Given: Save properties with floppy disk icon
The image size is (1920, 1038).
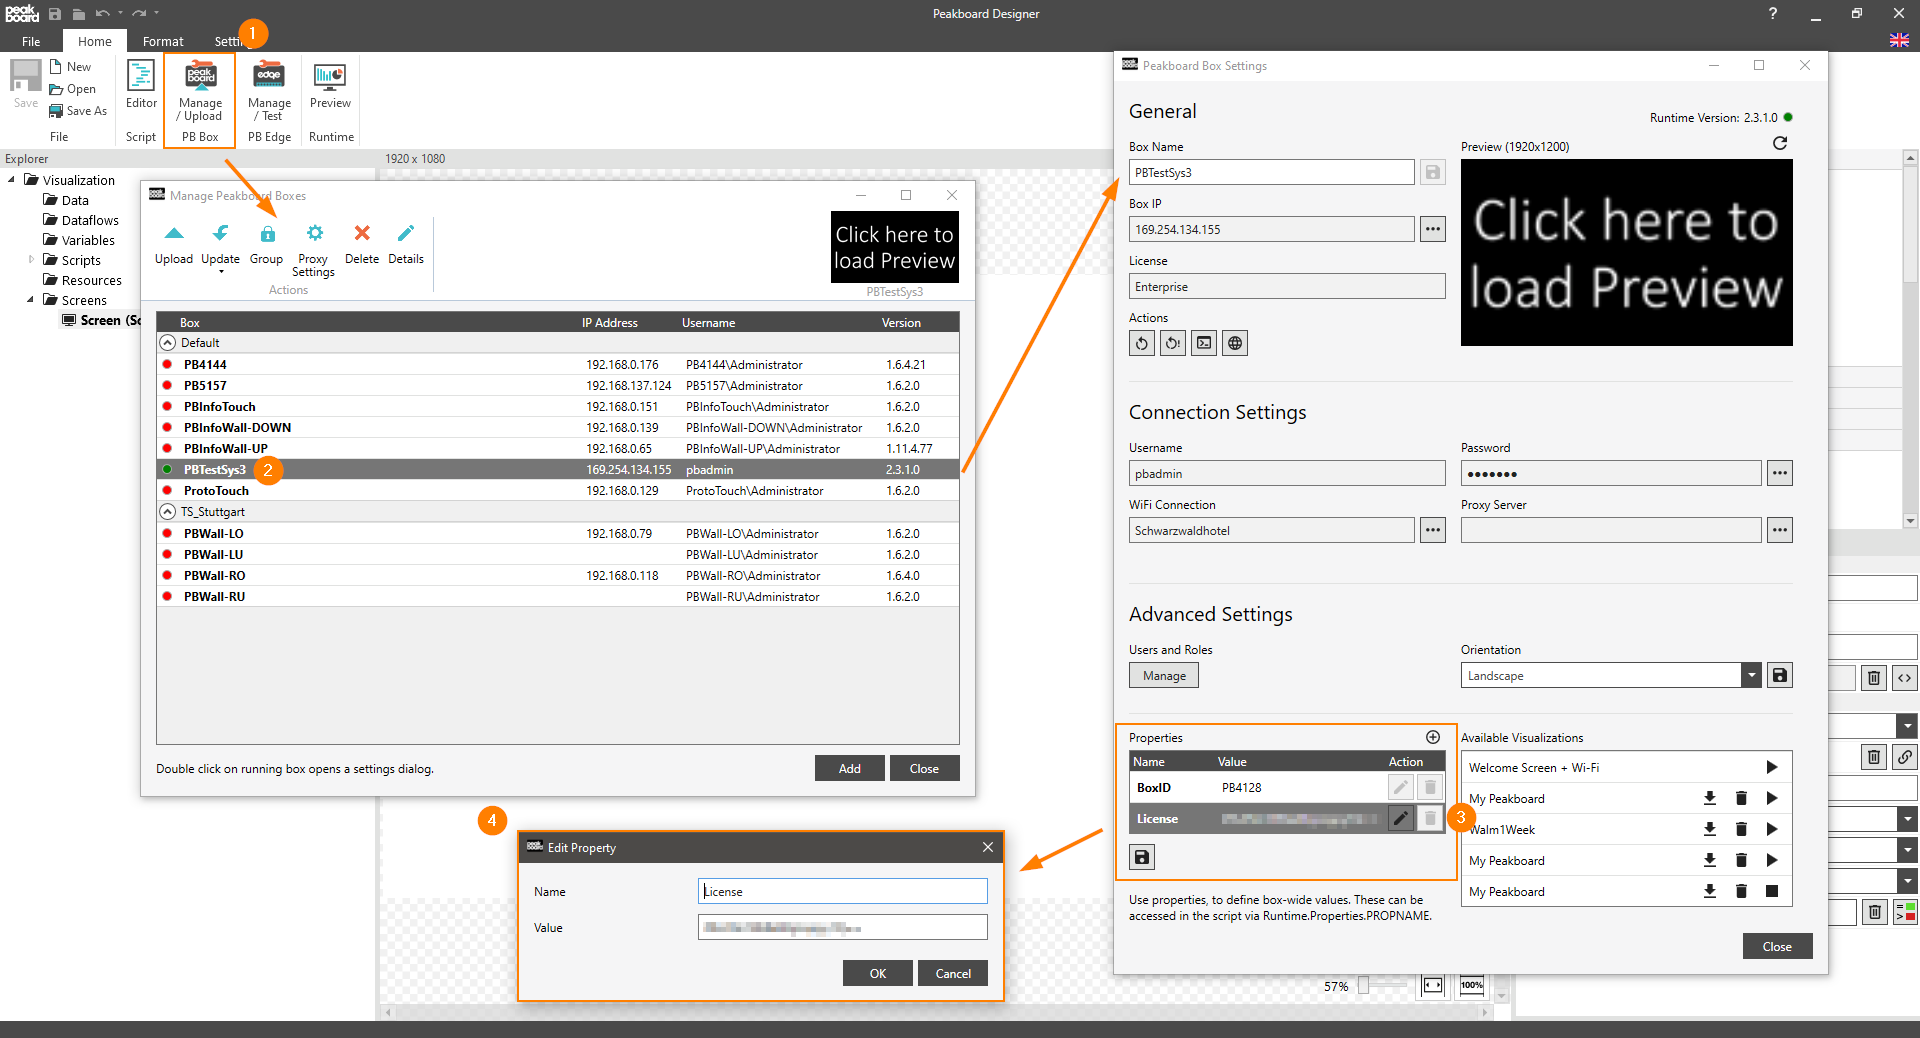Looking at the screenshot, I should click(1142, 857).
